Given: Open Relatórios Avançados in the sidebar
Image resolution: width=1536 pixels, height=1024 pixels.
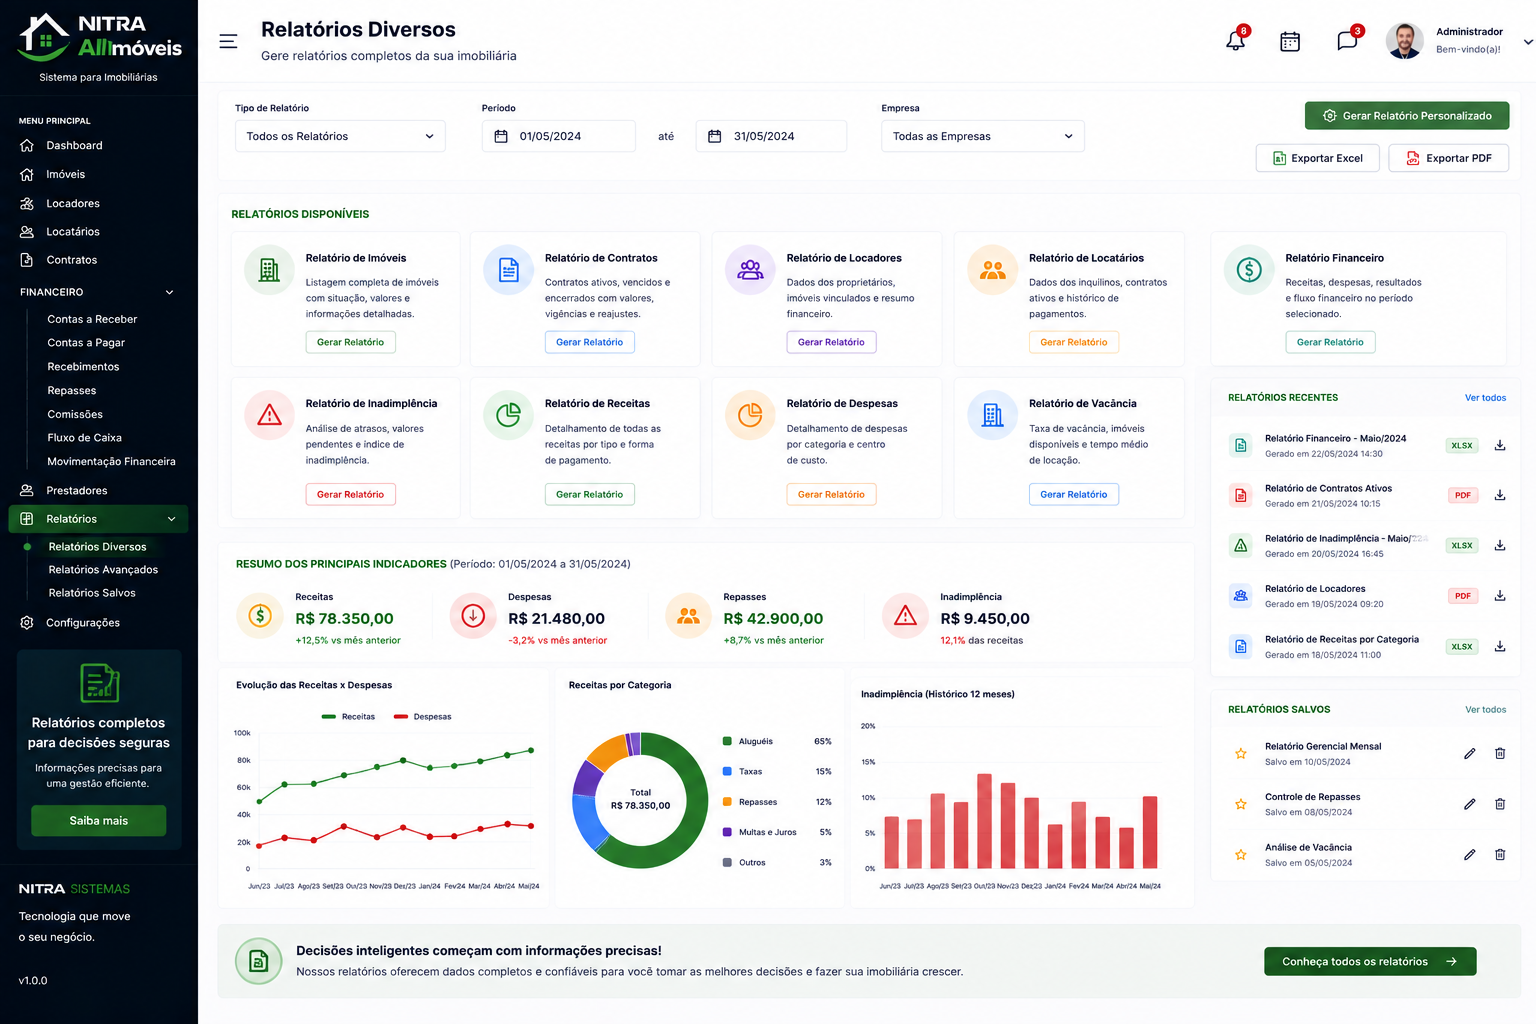Looking at the screenshot, I should (x=103, y=570).
